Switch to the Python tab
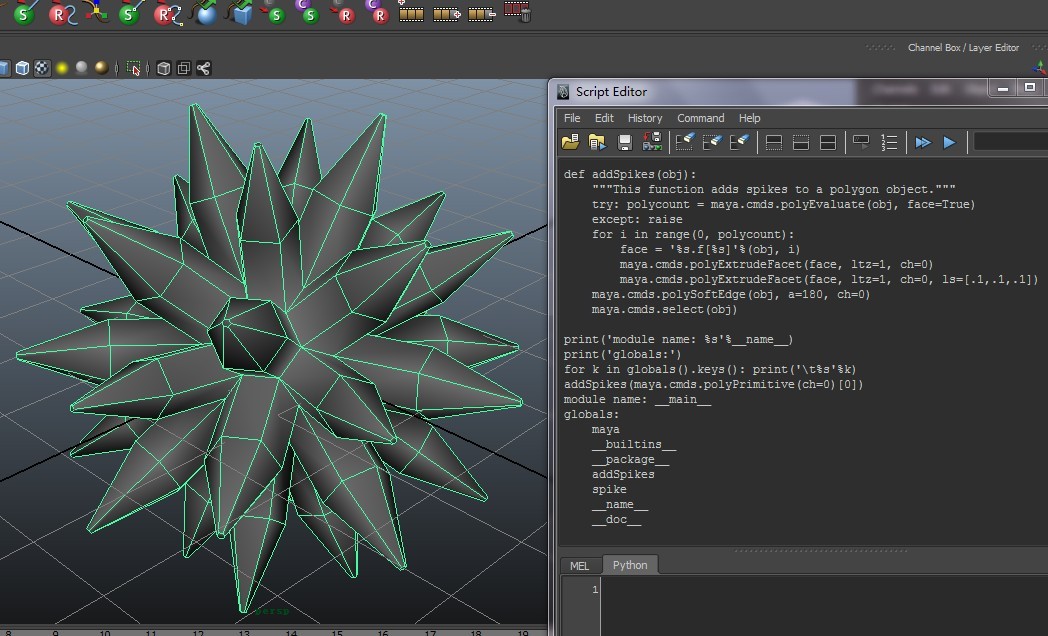The width and height of the screenshot is (1048, 636). [x=630, y=565]
